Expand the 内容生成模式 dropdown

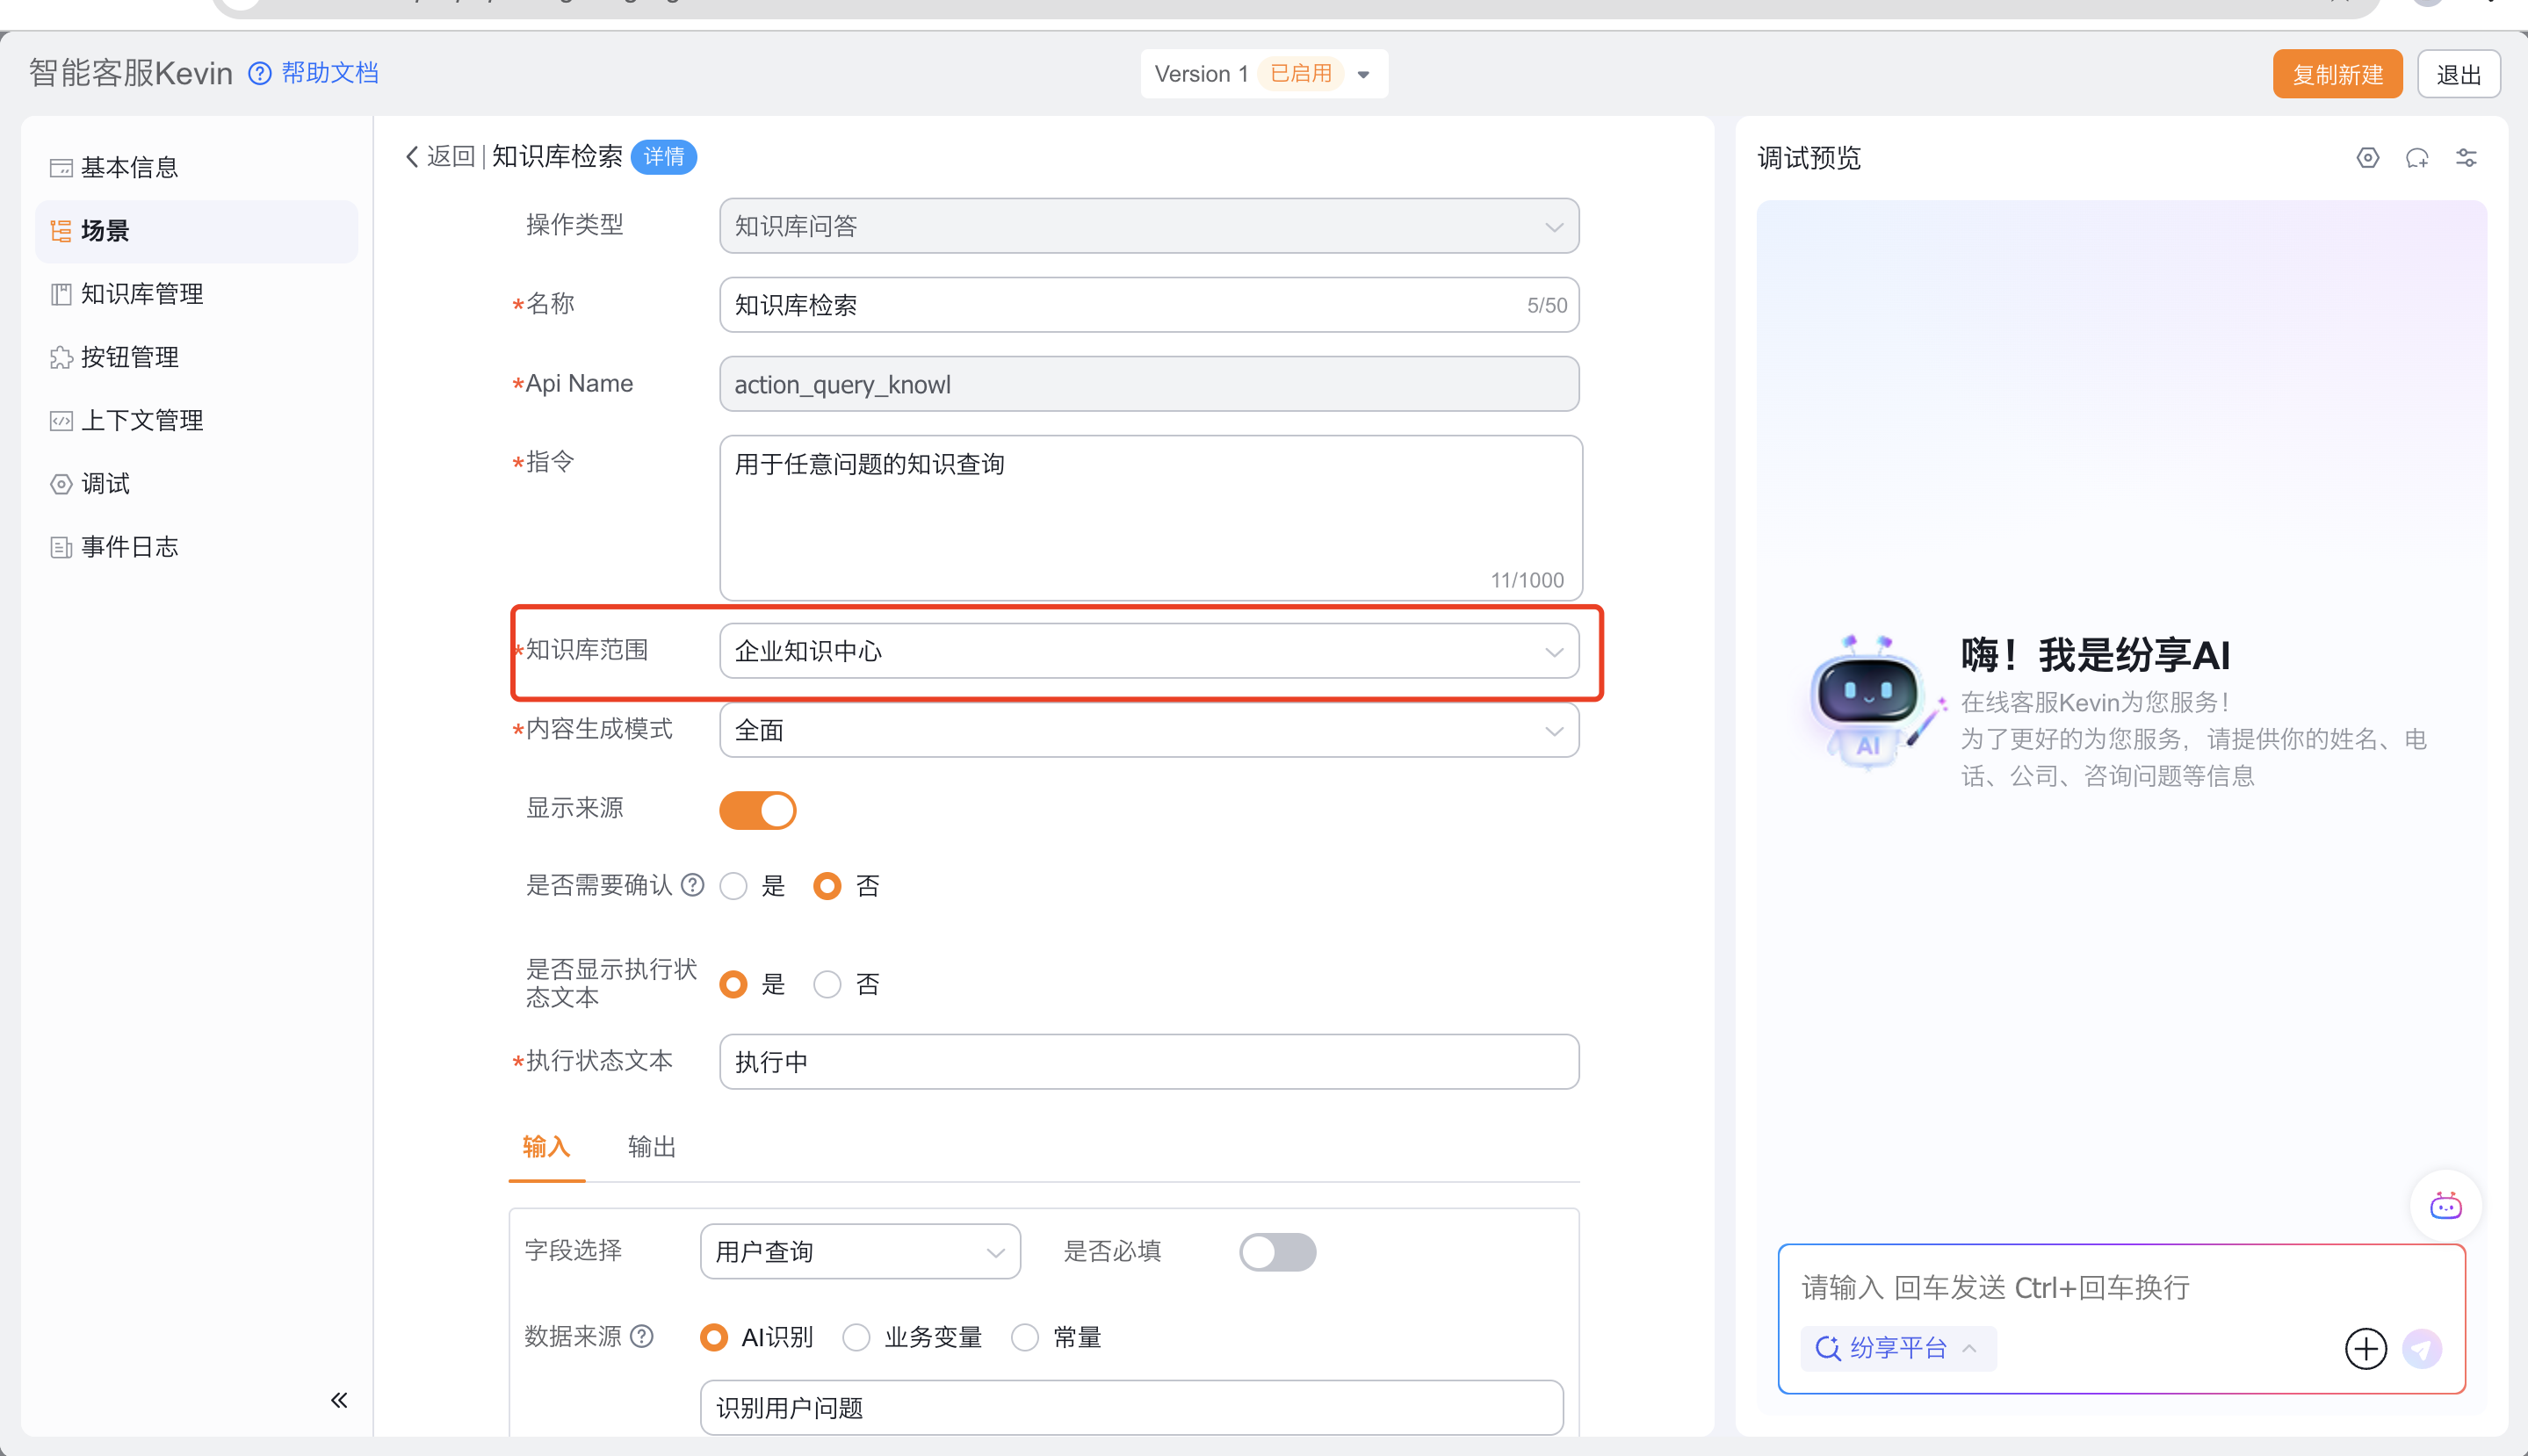click(1148, 730)
